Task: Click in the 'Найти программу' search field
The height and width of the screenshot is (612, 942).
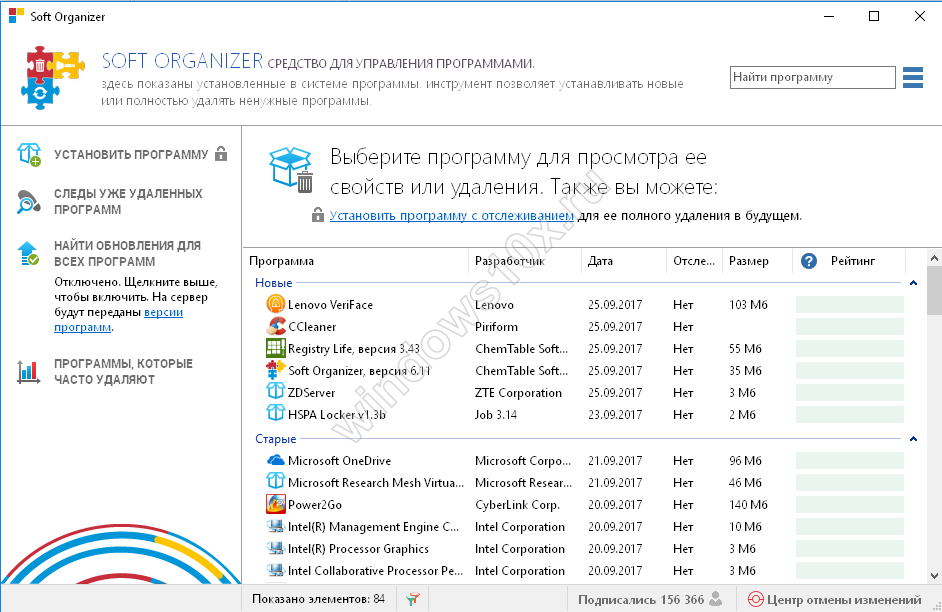Action: (x=811, y=77)
